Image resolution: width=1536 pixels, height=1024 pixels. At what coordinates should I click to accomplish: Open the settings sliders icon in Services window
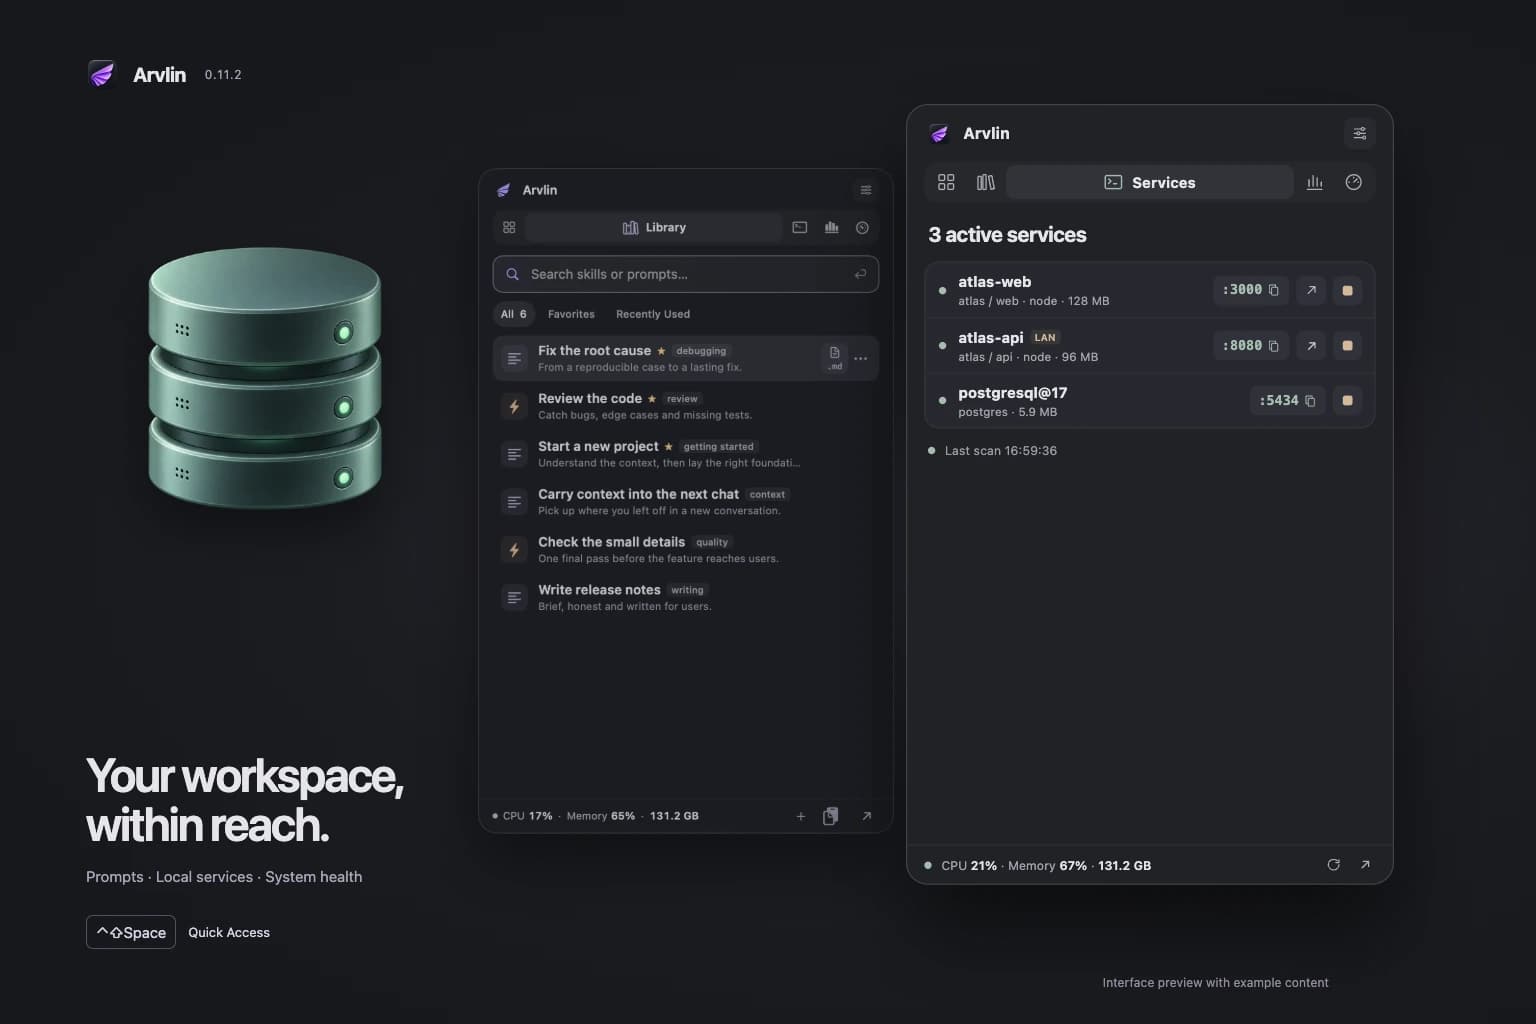tap(1359, 134)
